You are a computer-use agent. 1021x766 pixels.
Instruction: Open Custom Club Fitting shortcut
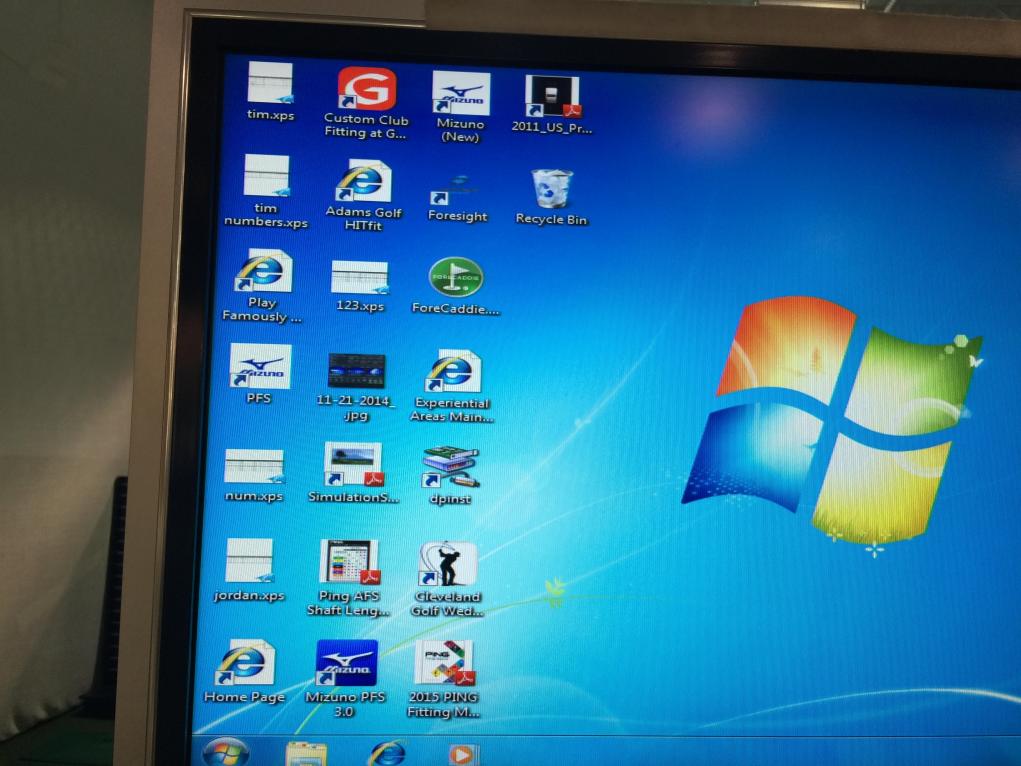click(x=366, y=89)
